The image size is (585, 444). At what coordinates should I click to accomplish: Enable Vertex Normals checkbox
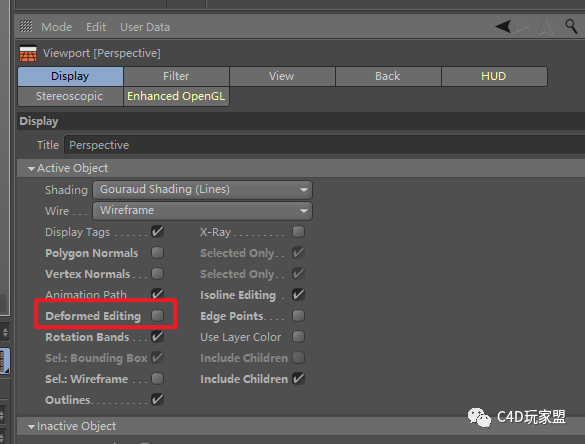tap(157, 273)
